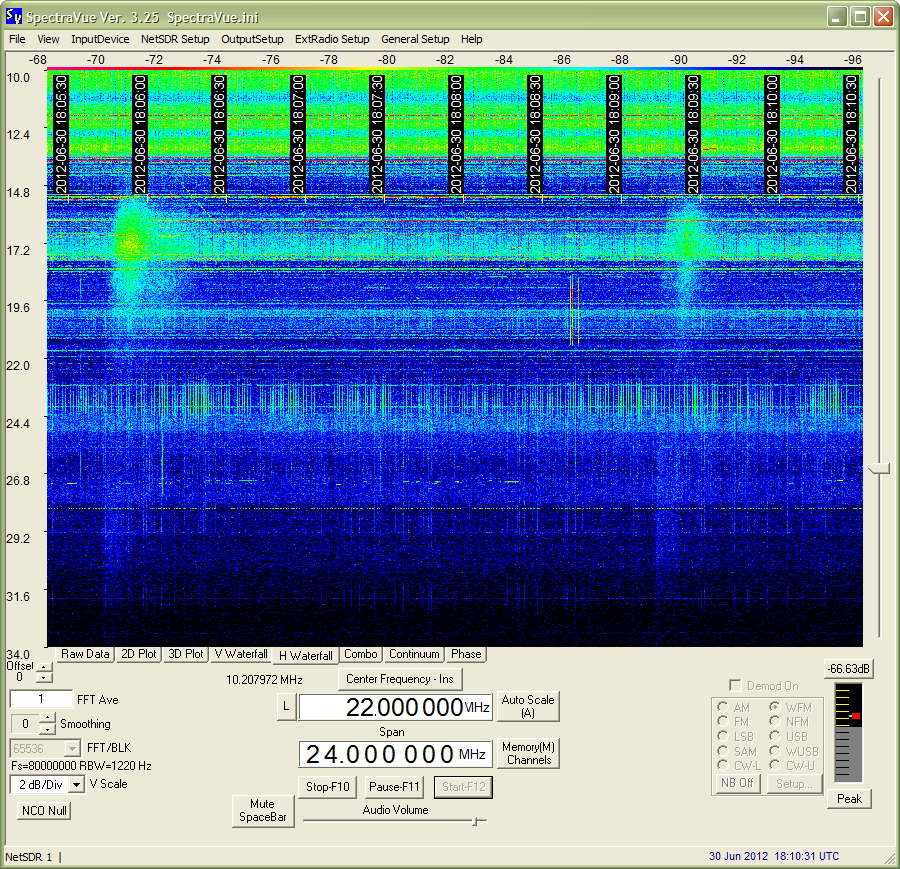Click the Stop-F10 button
Screen dimensions: 900x869
click(327, 787)
